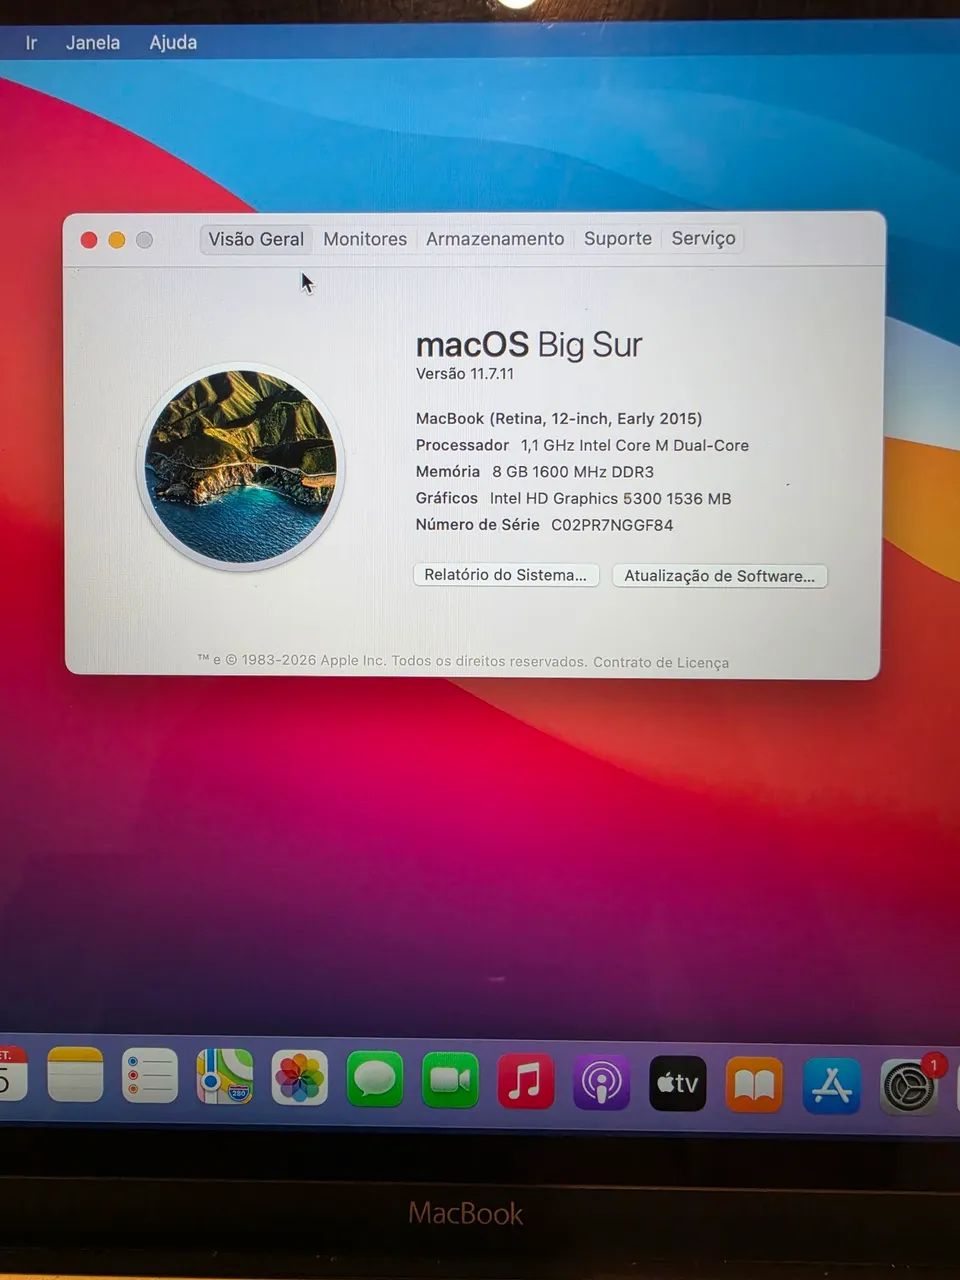
Task: Launch Apple TV from the Dock
Action: coord(678,1083)
